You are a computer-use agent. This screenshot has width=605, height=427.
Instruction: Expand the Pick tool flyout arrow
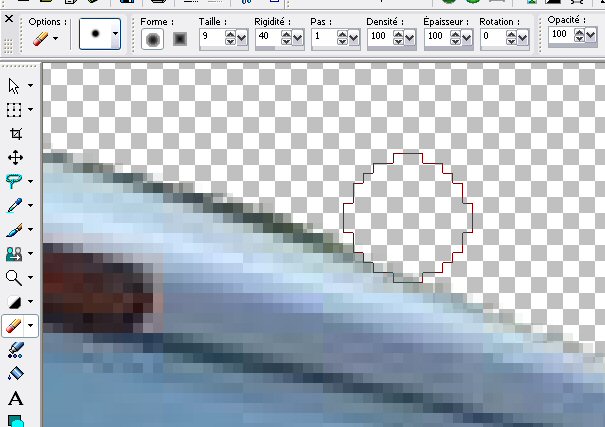click(x=30, y=86)
